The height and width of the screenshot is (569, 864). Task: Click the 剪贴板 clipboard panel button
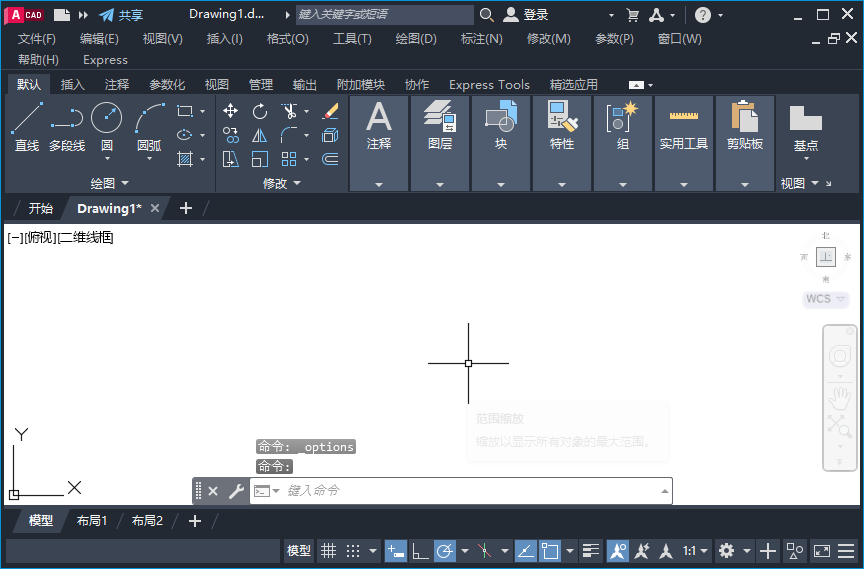pyautogui.click(x=745, y=143)
